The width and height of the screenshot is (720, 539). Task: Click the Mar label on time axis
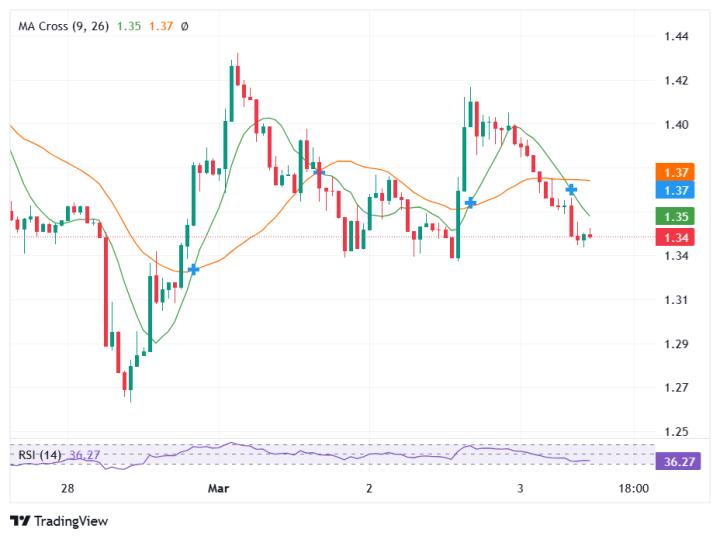tap(218, 488)
